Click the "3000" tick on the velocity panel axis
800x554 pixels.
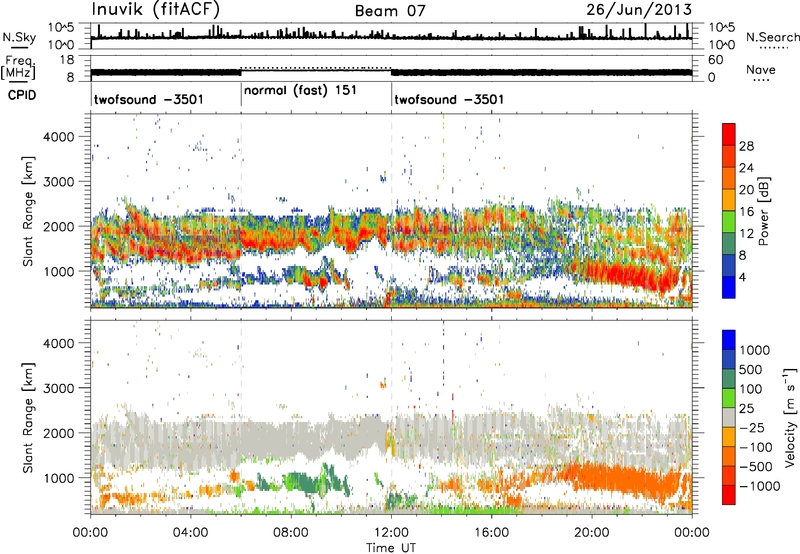click(x=59, y=388)
